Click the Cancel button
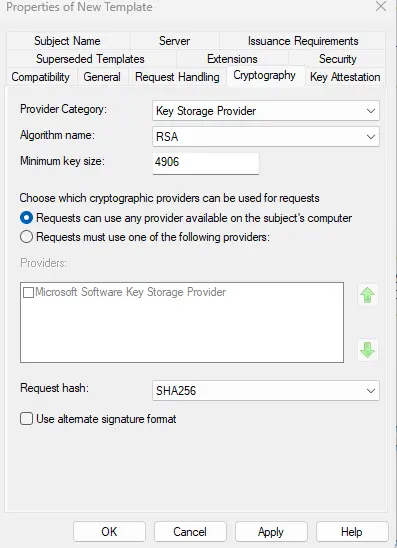The image size is (397, 548). pos(190,532)
